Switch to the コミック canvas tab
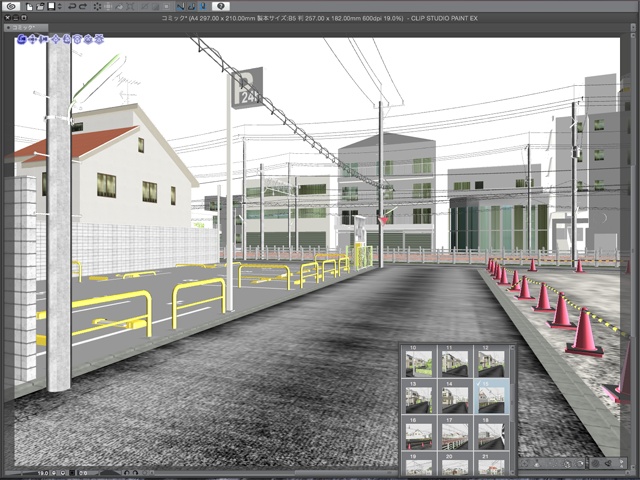This screenshot has width=640, height=480. (26, 27)
